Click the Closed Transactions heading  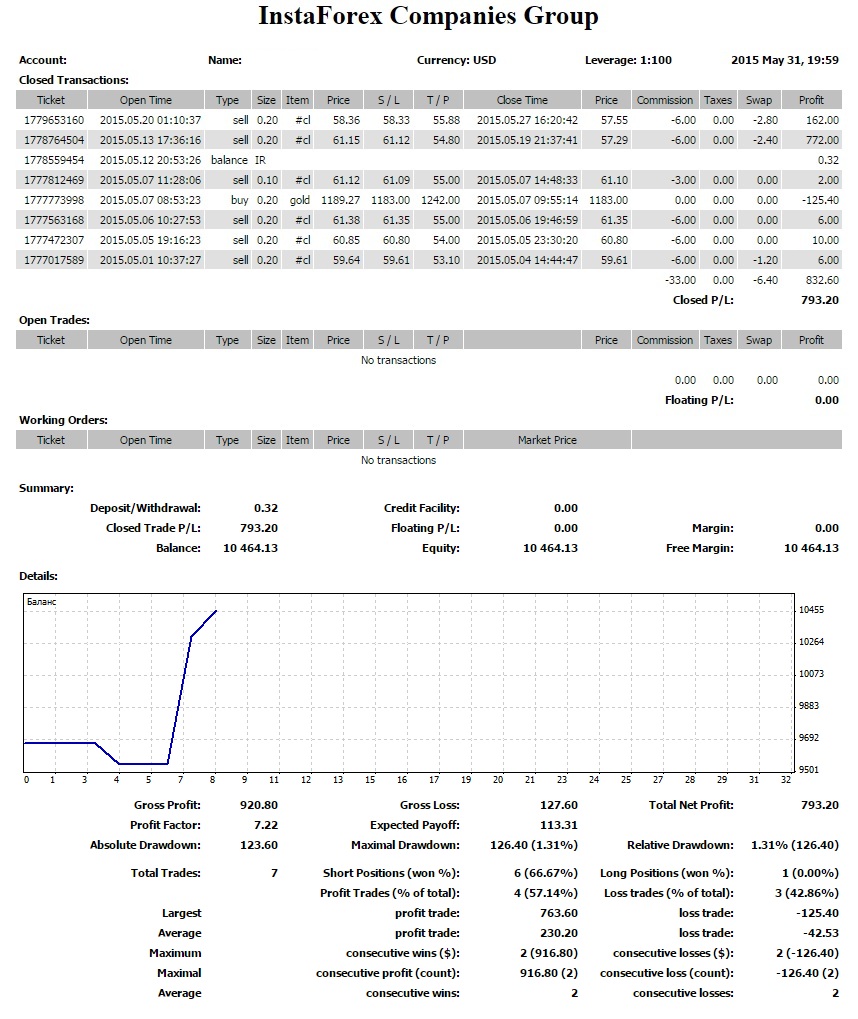point(73,81)
